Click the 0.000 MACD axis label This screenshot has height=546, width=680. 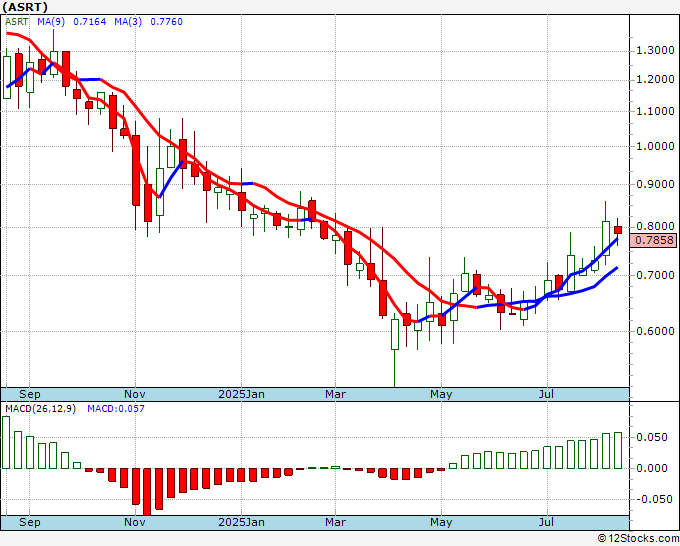click(x=651, y=468)
